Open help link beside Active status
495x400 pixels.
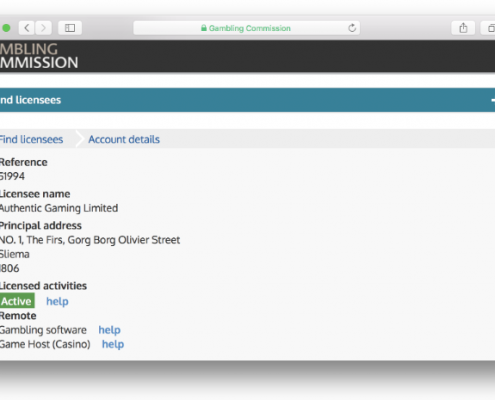tap(57, 301)
